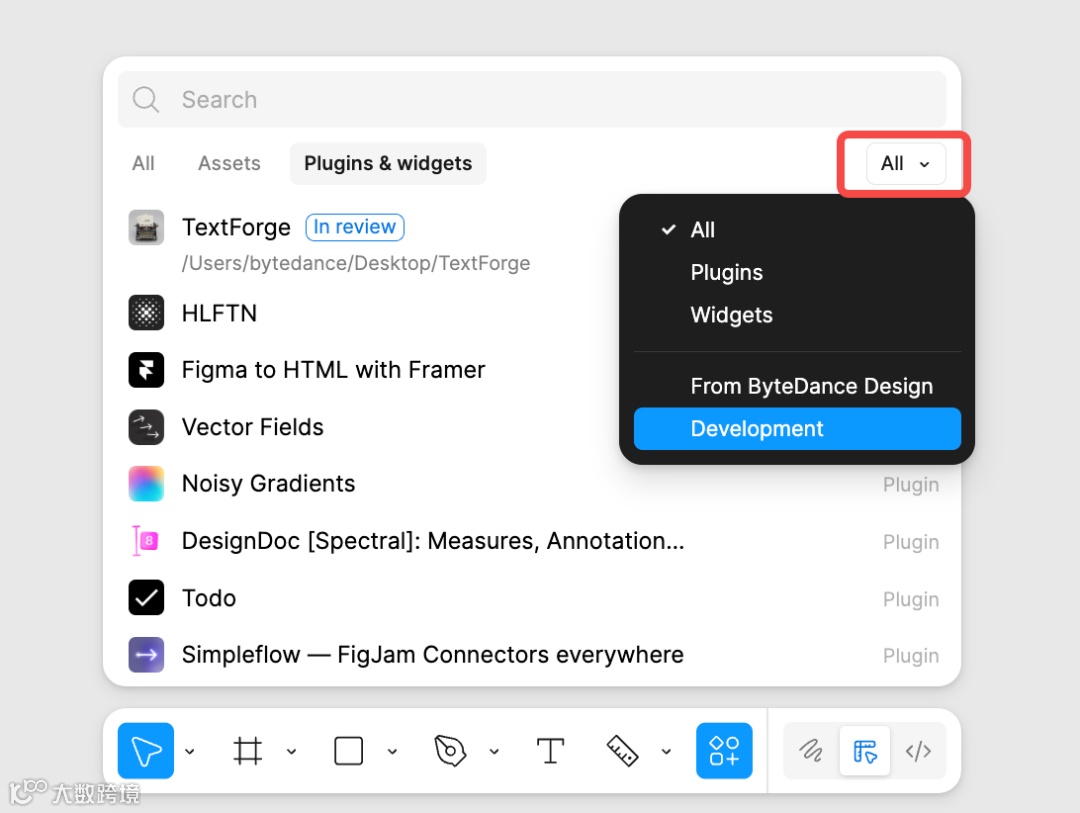The height and width of the screenshot is (813, 1080).
Task: Click TextForge path /Users/bytedance/Desktop/TextForge
Action: pos(356,263)
